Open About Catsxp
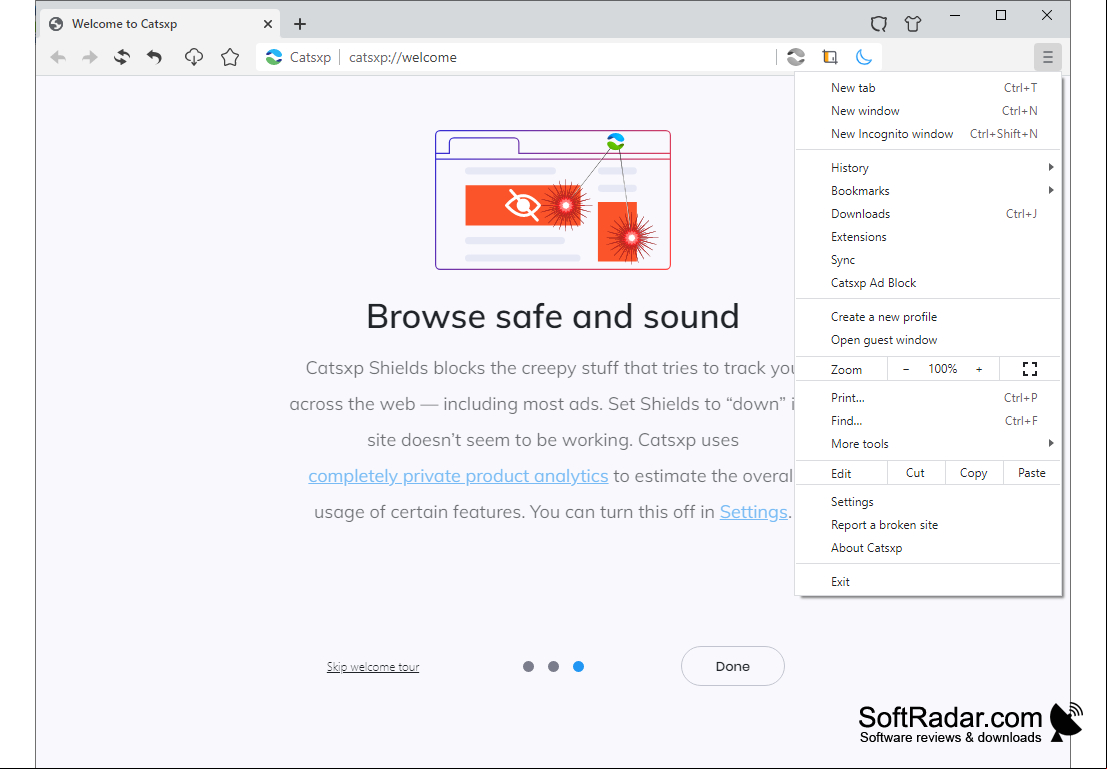The height and width of the screenshot is (769, 1107). (x=928, y=548)
